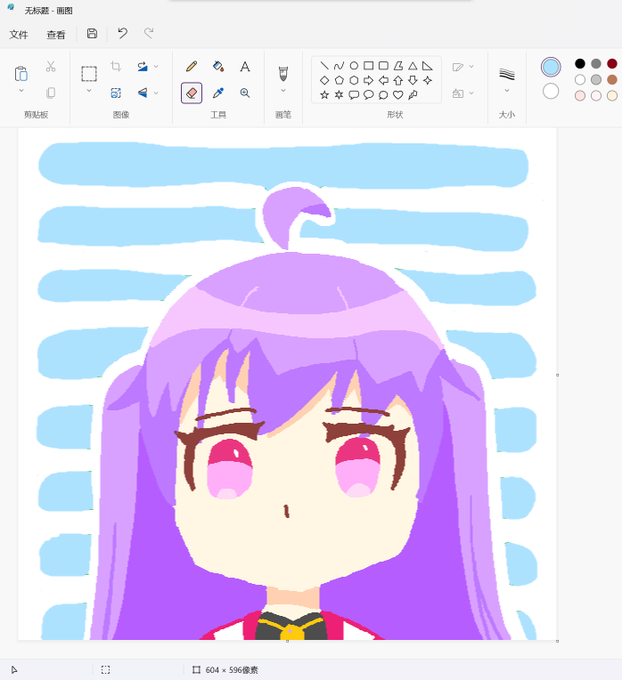Screen dimensions: 622x680
Task: Click the Brushes icon
Action: pyautogui.click(x=283, y=73)
